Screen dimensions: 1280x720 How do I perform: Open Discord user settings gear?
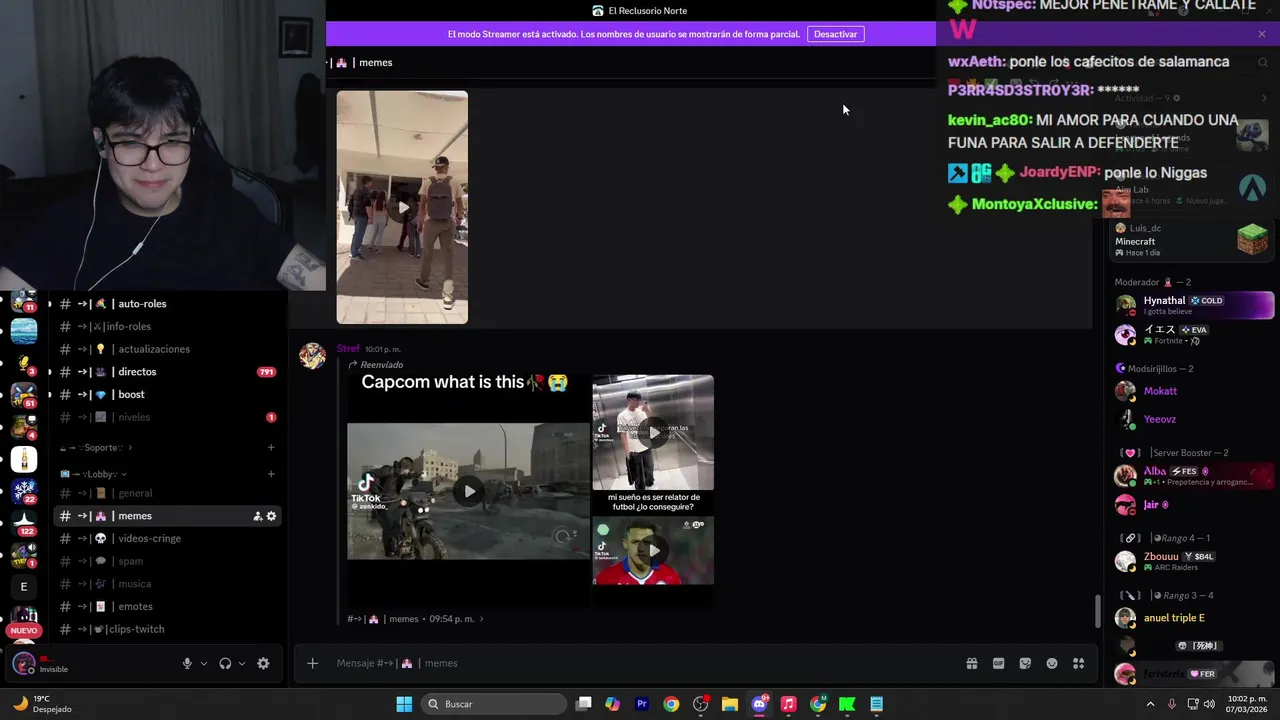[x=263, y=663]
